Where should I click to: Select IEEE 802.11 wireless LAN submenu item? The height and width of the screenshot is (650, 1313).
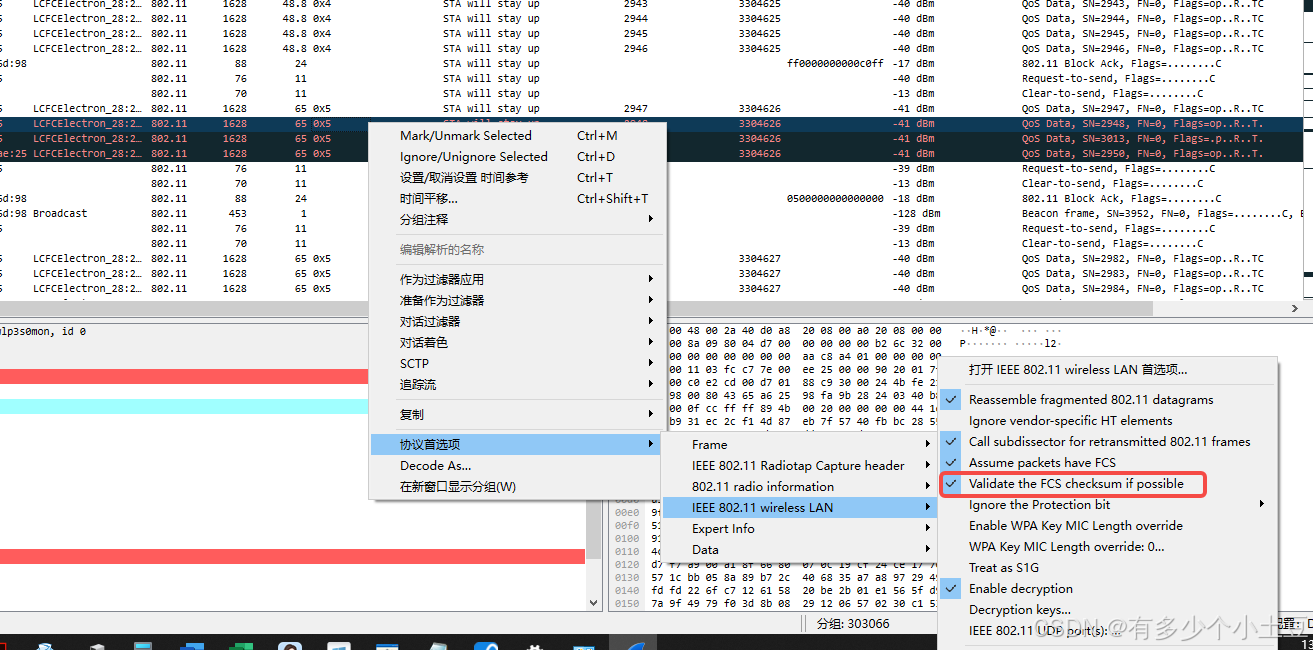tap(799, 508)
